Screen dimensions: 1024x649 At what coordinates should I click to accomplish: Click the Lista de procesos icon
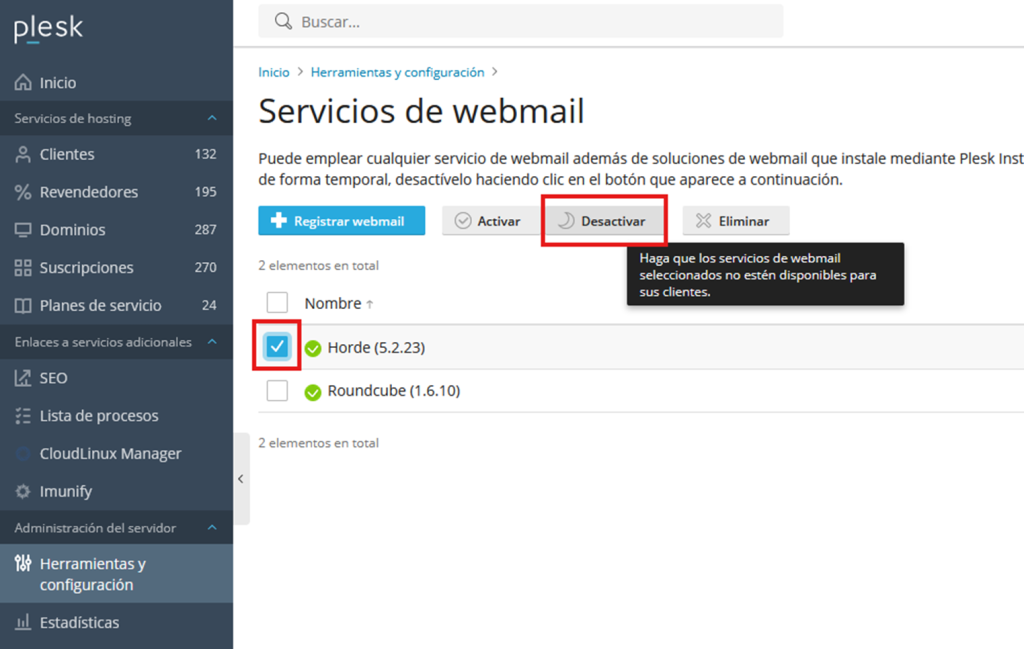pos(23,416)
